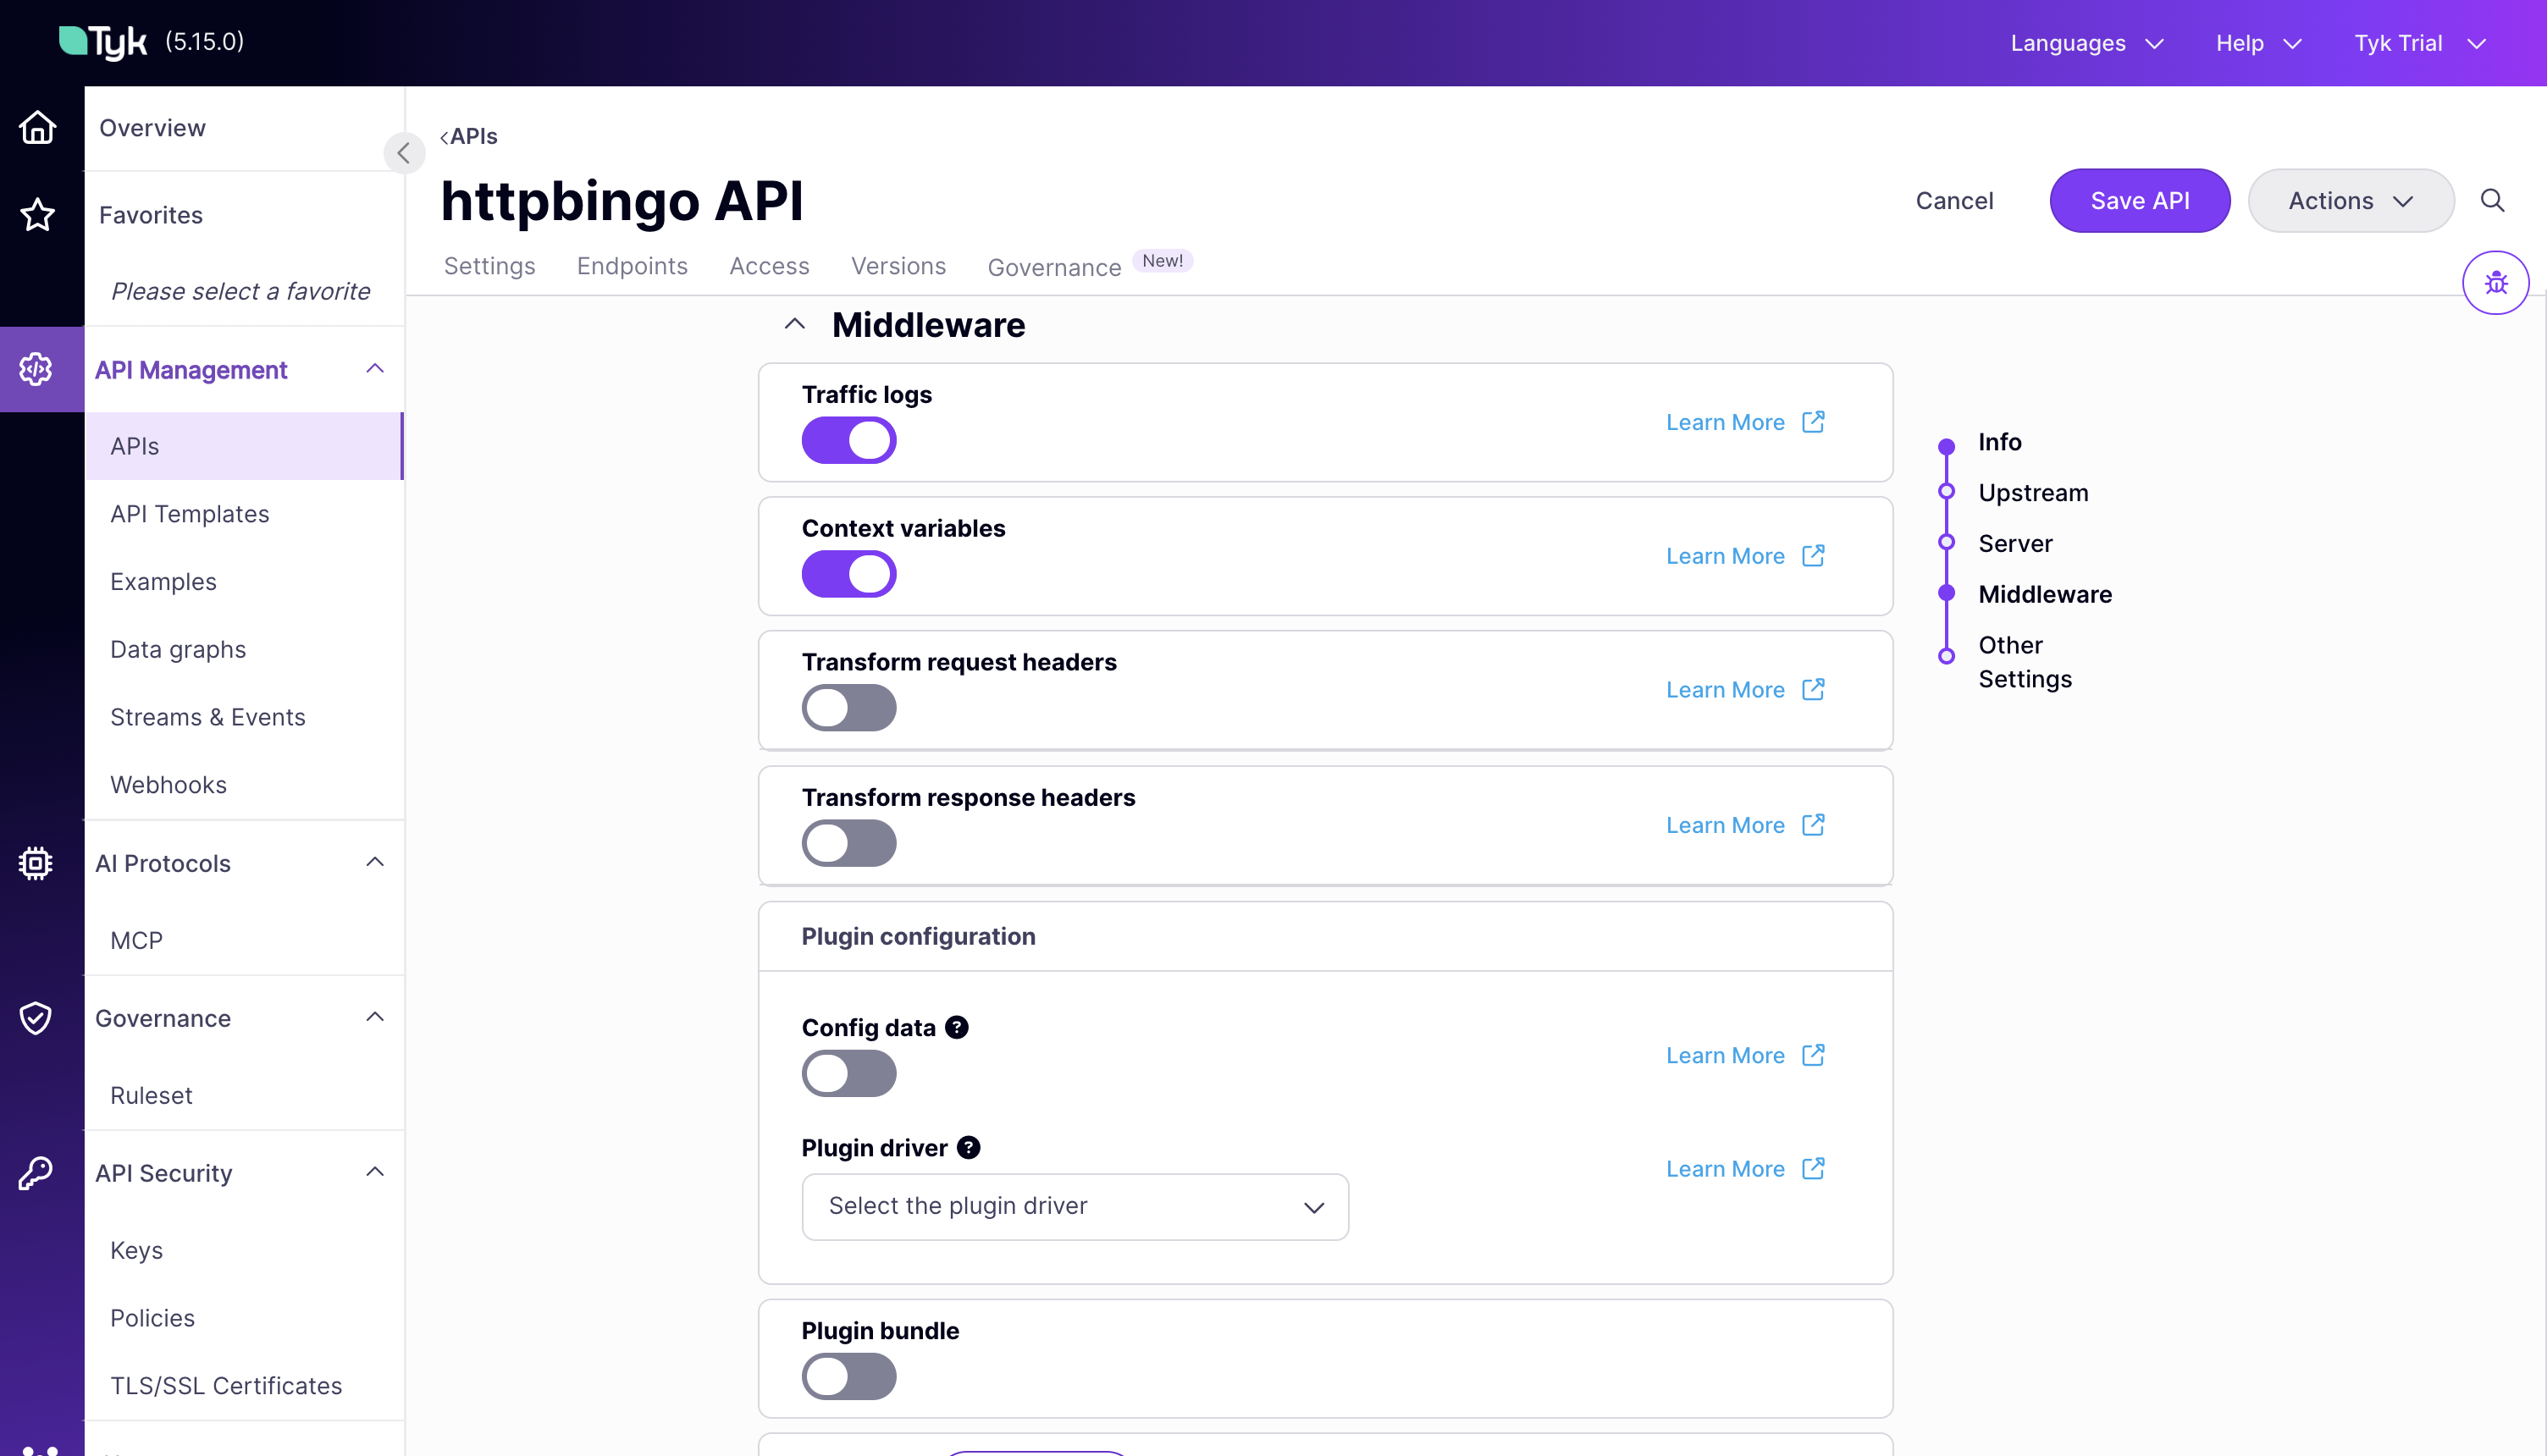Jump to Other Settings in outline
Viewport: 2547px width, 1456px height.
pos(2025,662)
